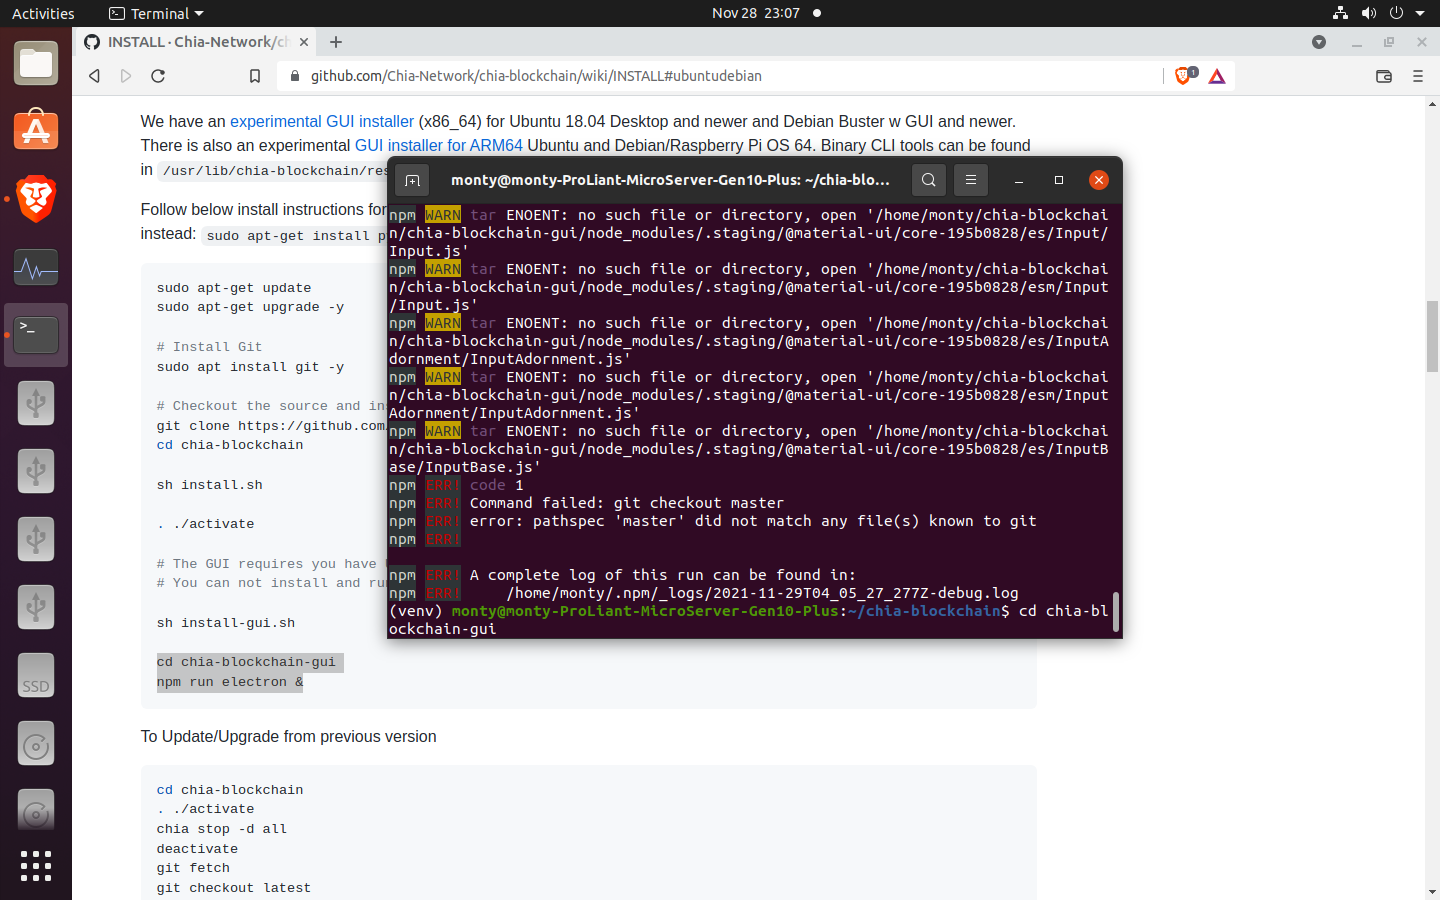The height and width of the screenshot is (900, 1440).
Task: Click the 'deactivate' code line
Action: pyautogui.click(x=198, y=849)
